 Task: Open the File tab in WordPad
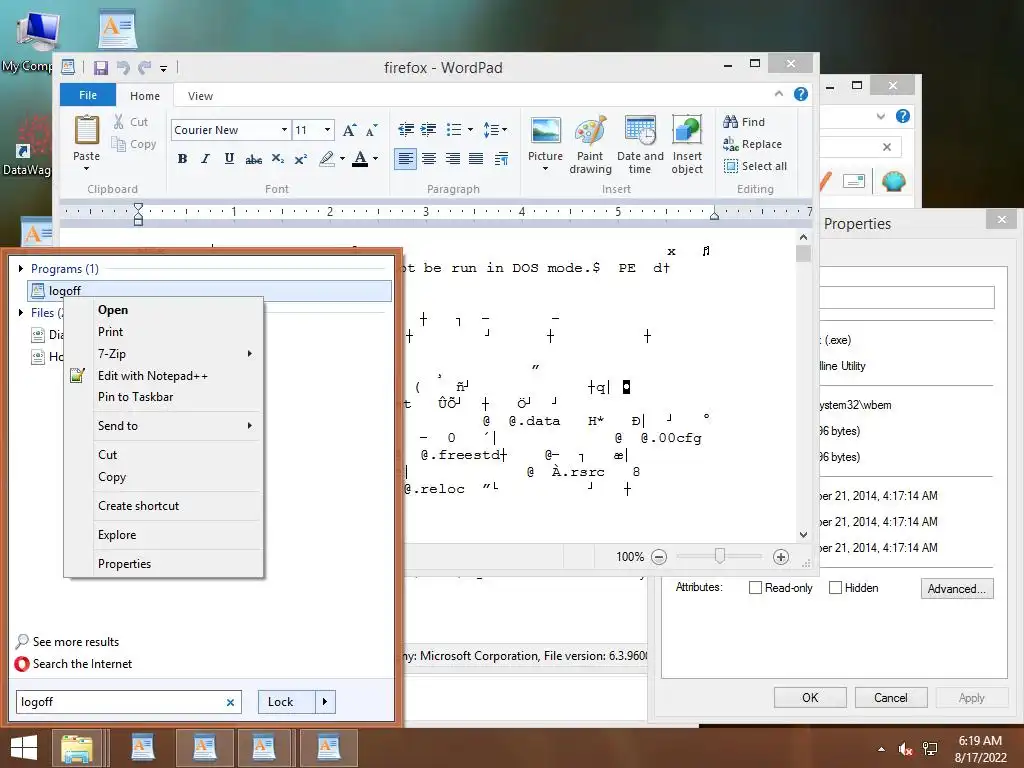tap(88, 95)
